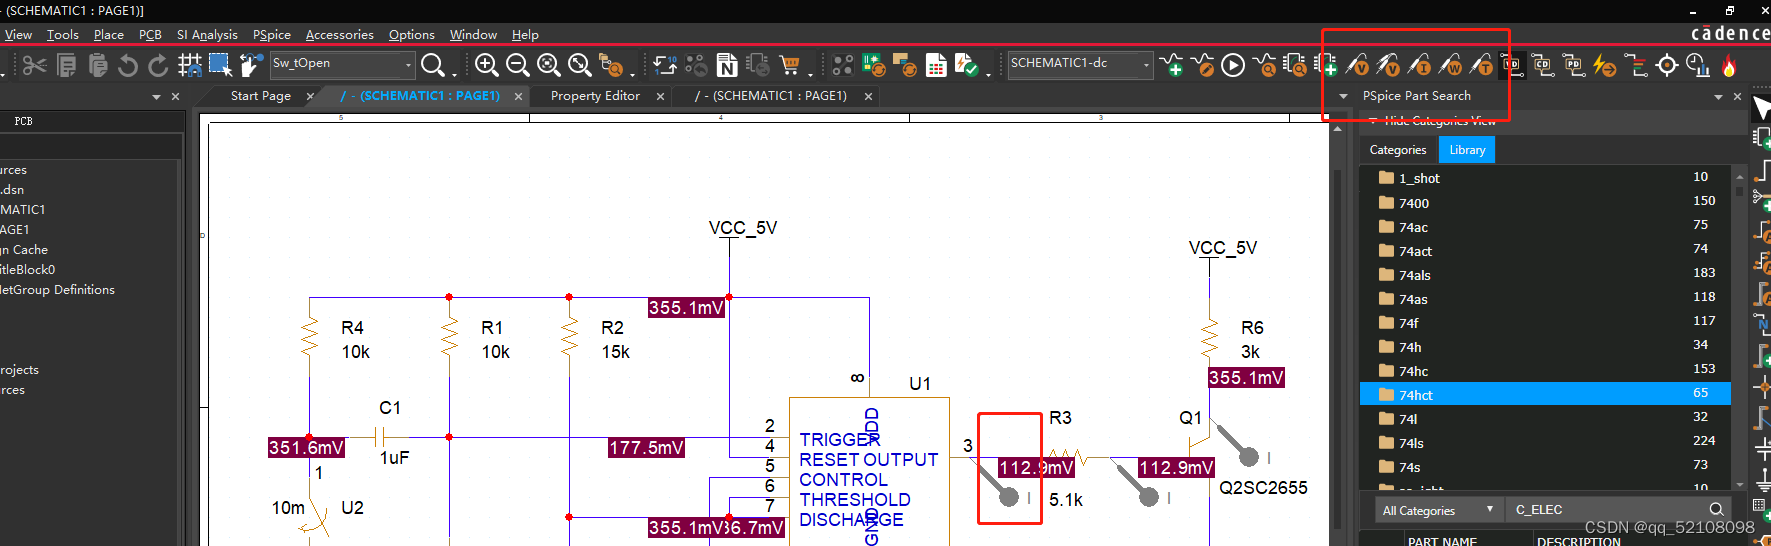
Task: Open the Sw_tOpen part dropdown
Action: pos(408,64)
